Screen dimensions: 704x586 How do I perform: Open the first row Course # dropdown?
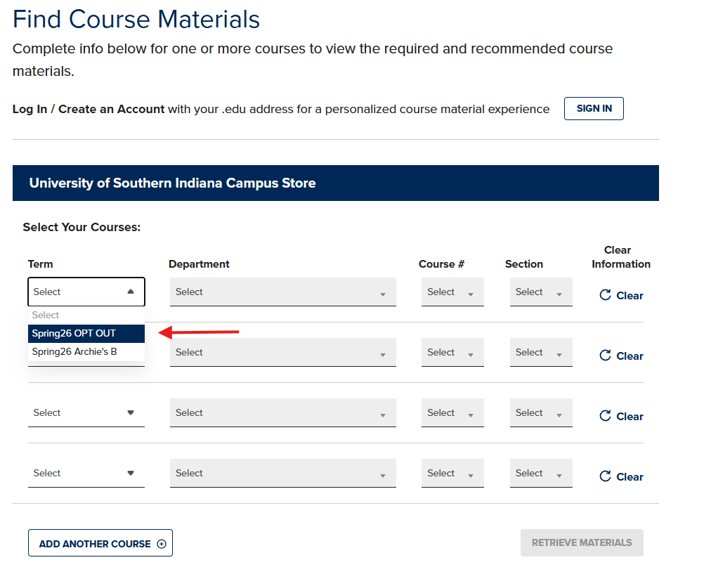(x=452, y=292)
